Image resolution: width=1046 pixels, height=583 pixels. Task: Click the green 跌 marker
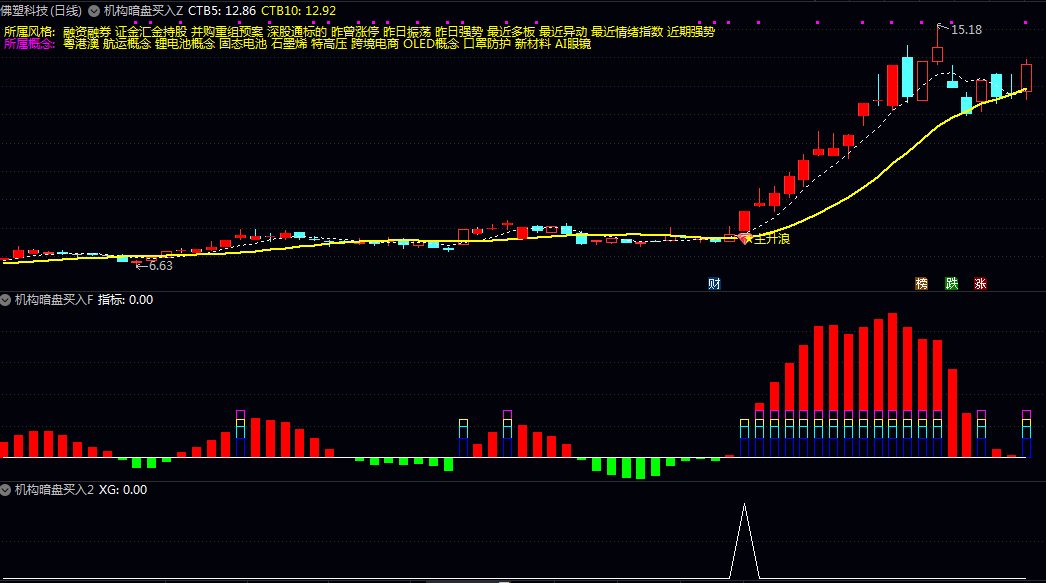pyautogui.click(x=951, y=283)
